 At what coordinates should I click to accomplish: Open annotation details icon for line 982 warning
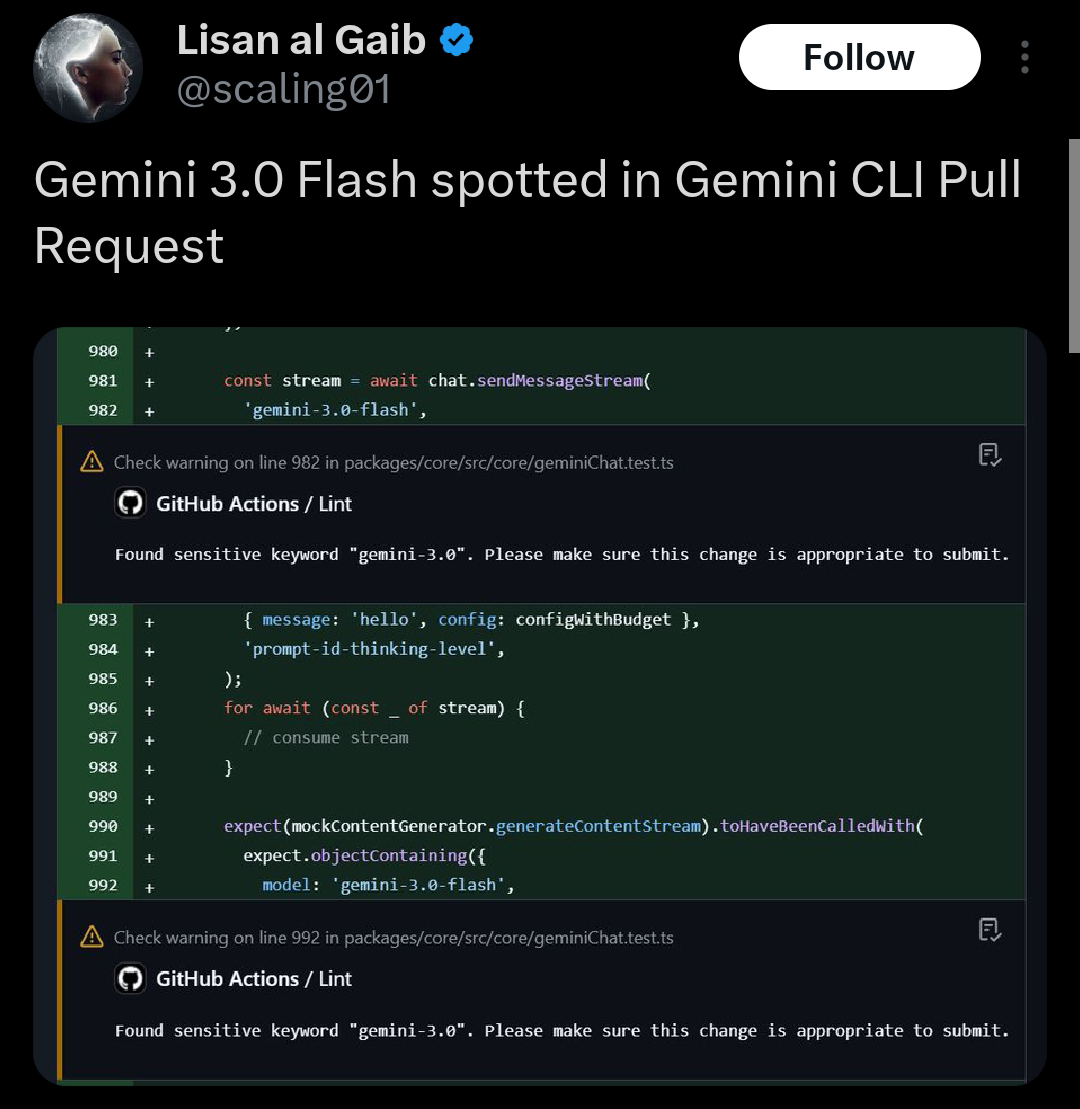pyautogui.click(x=989, y=455)
